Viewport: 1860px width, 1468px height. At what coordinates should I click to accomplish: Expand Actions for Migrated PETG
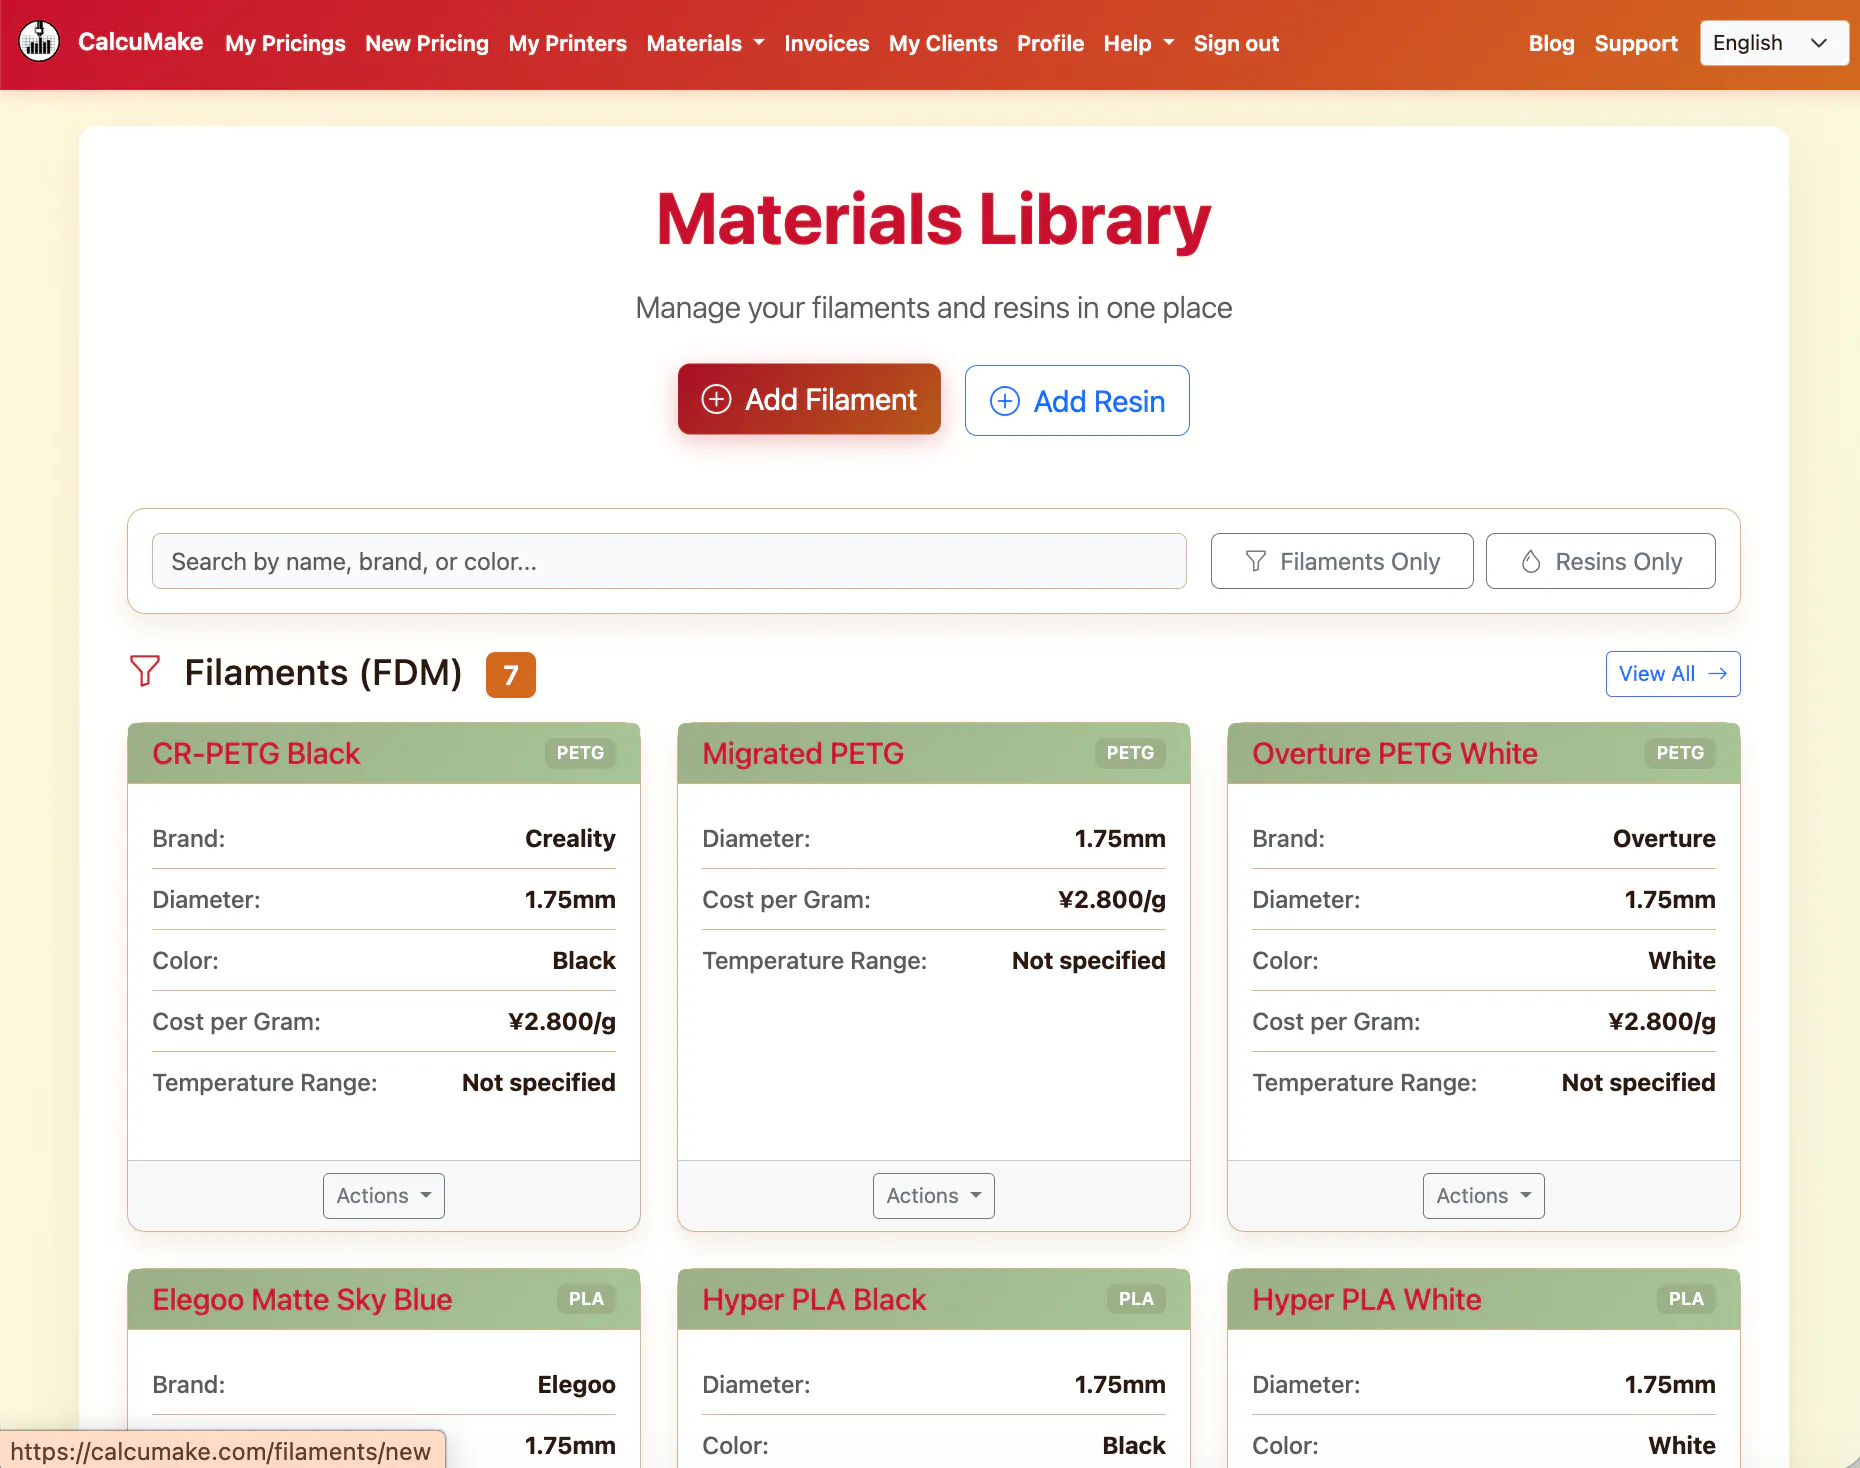934,1196
